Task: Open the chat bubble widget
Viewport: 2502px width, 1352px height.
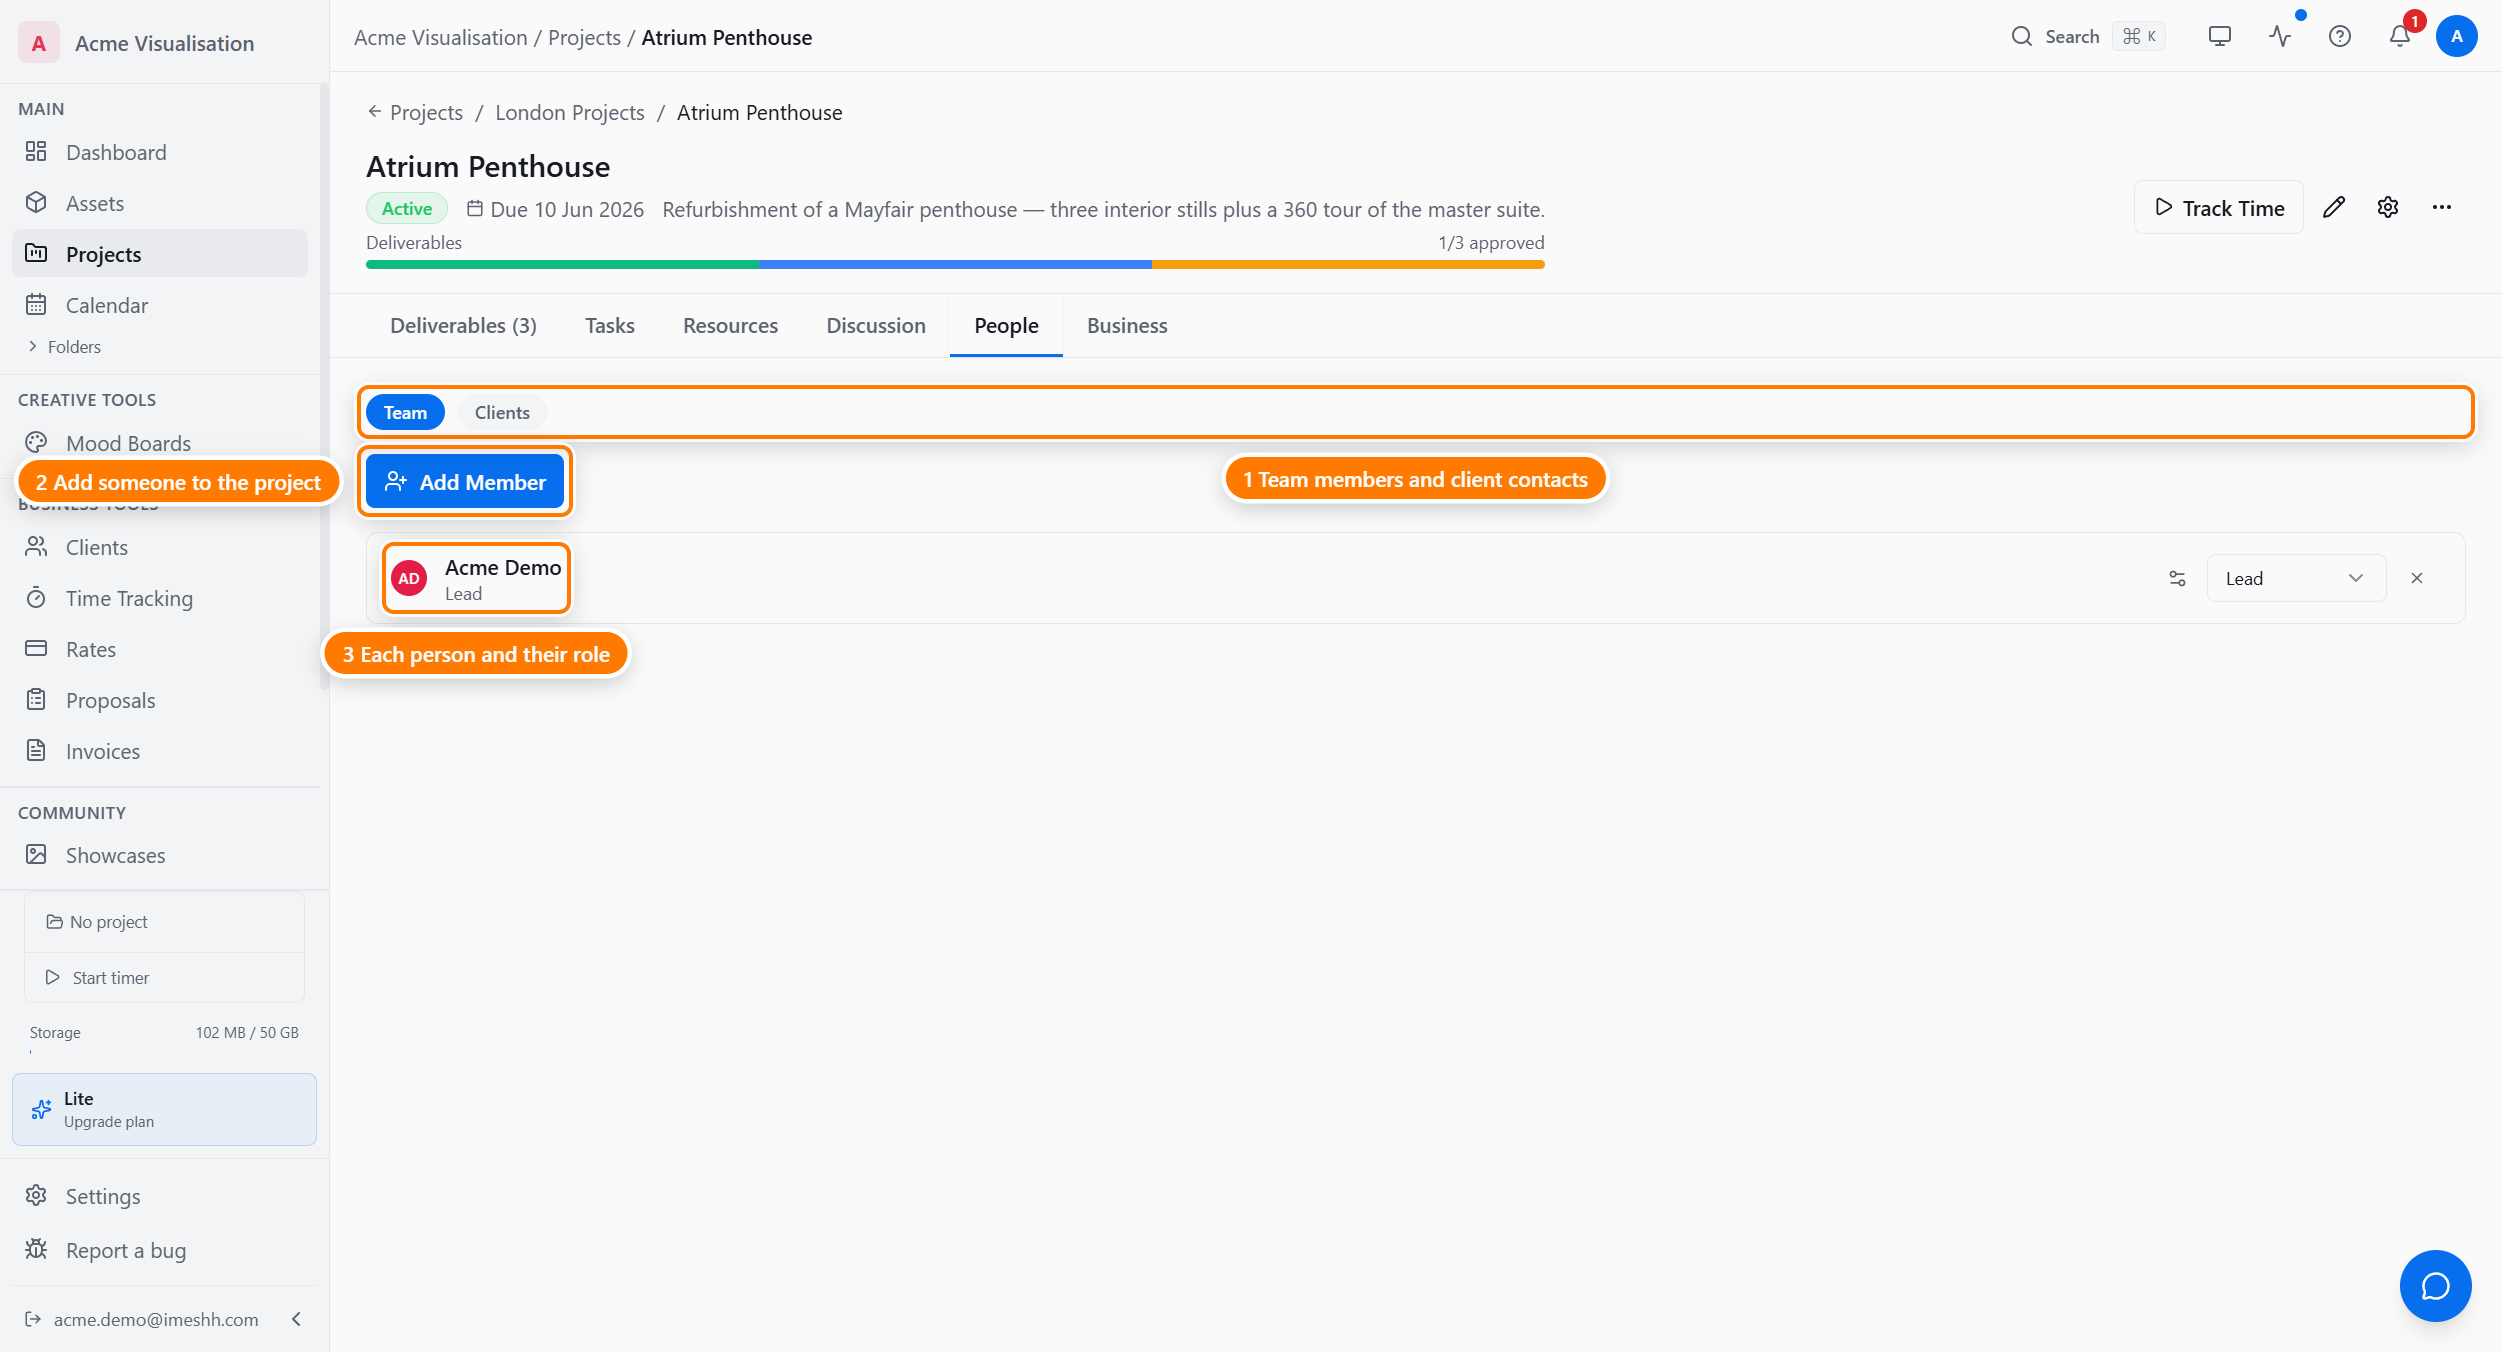Action: coord(2436,1286)
